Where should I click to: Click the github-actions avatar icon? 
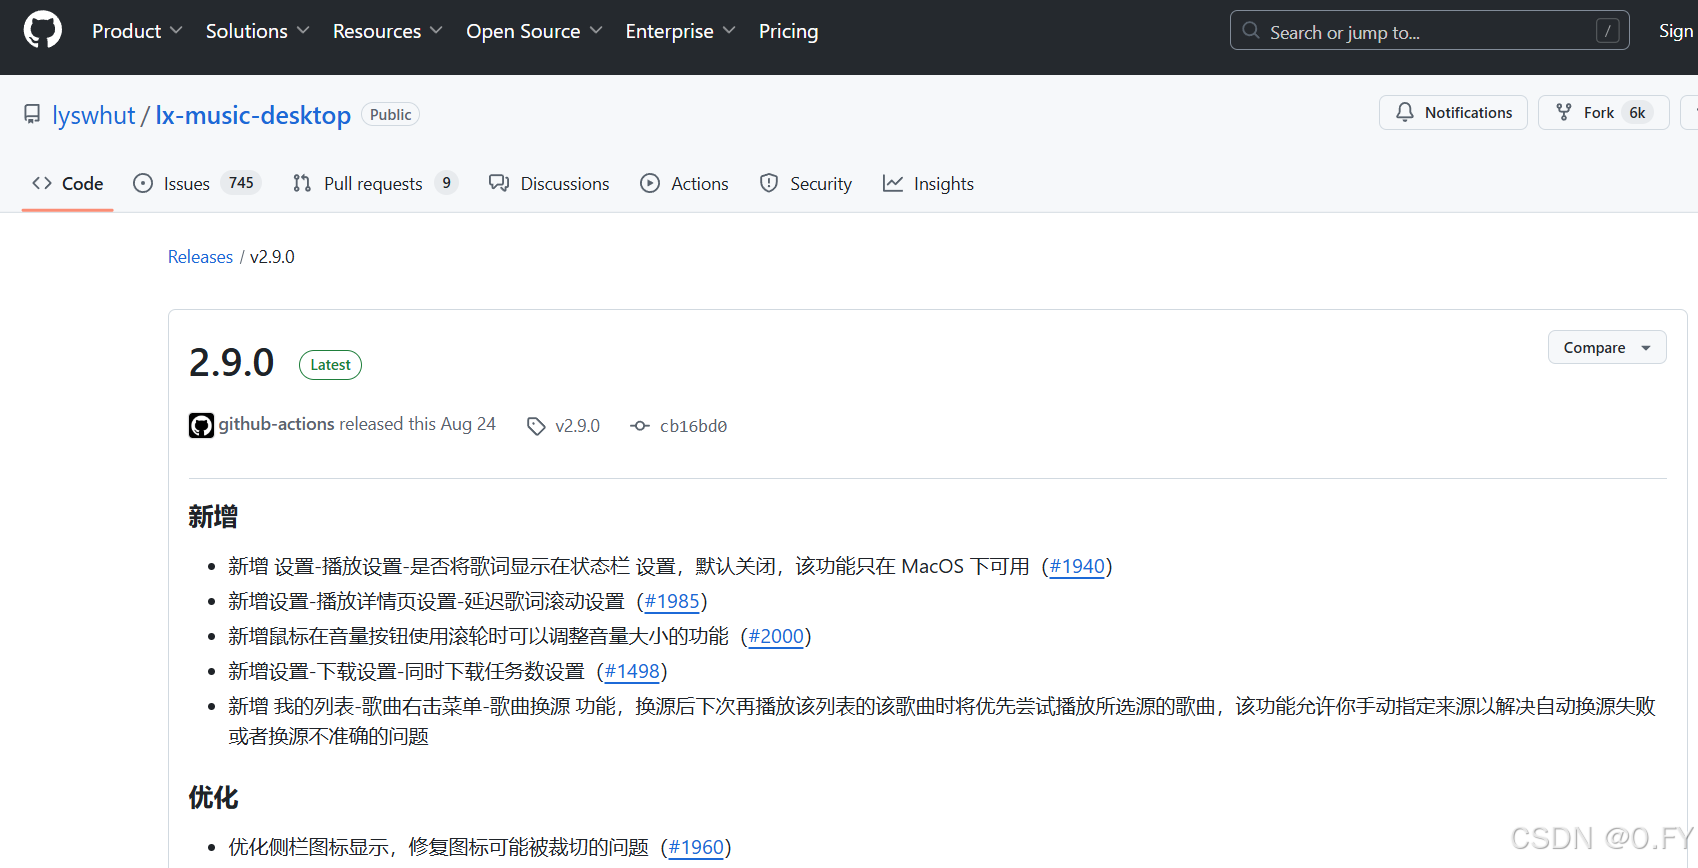pos(201,425)
